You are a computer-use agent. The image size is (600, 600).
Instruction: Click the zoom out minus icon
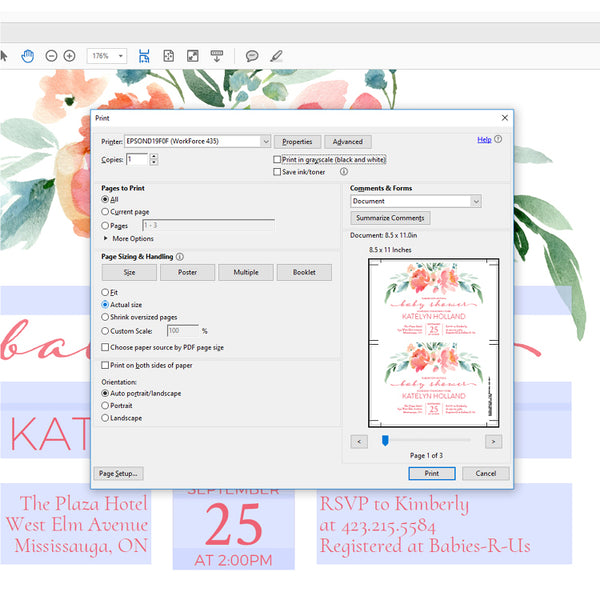51,56
